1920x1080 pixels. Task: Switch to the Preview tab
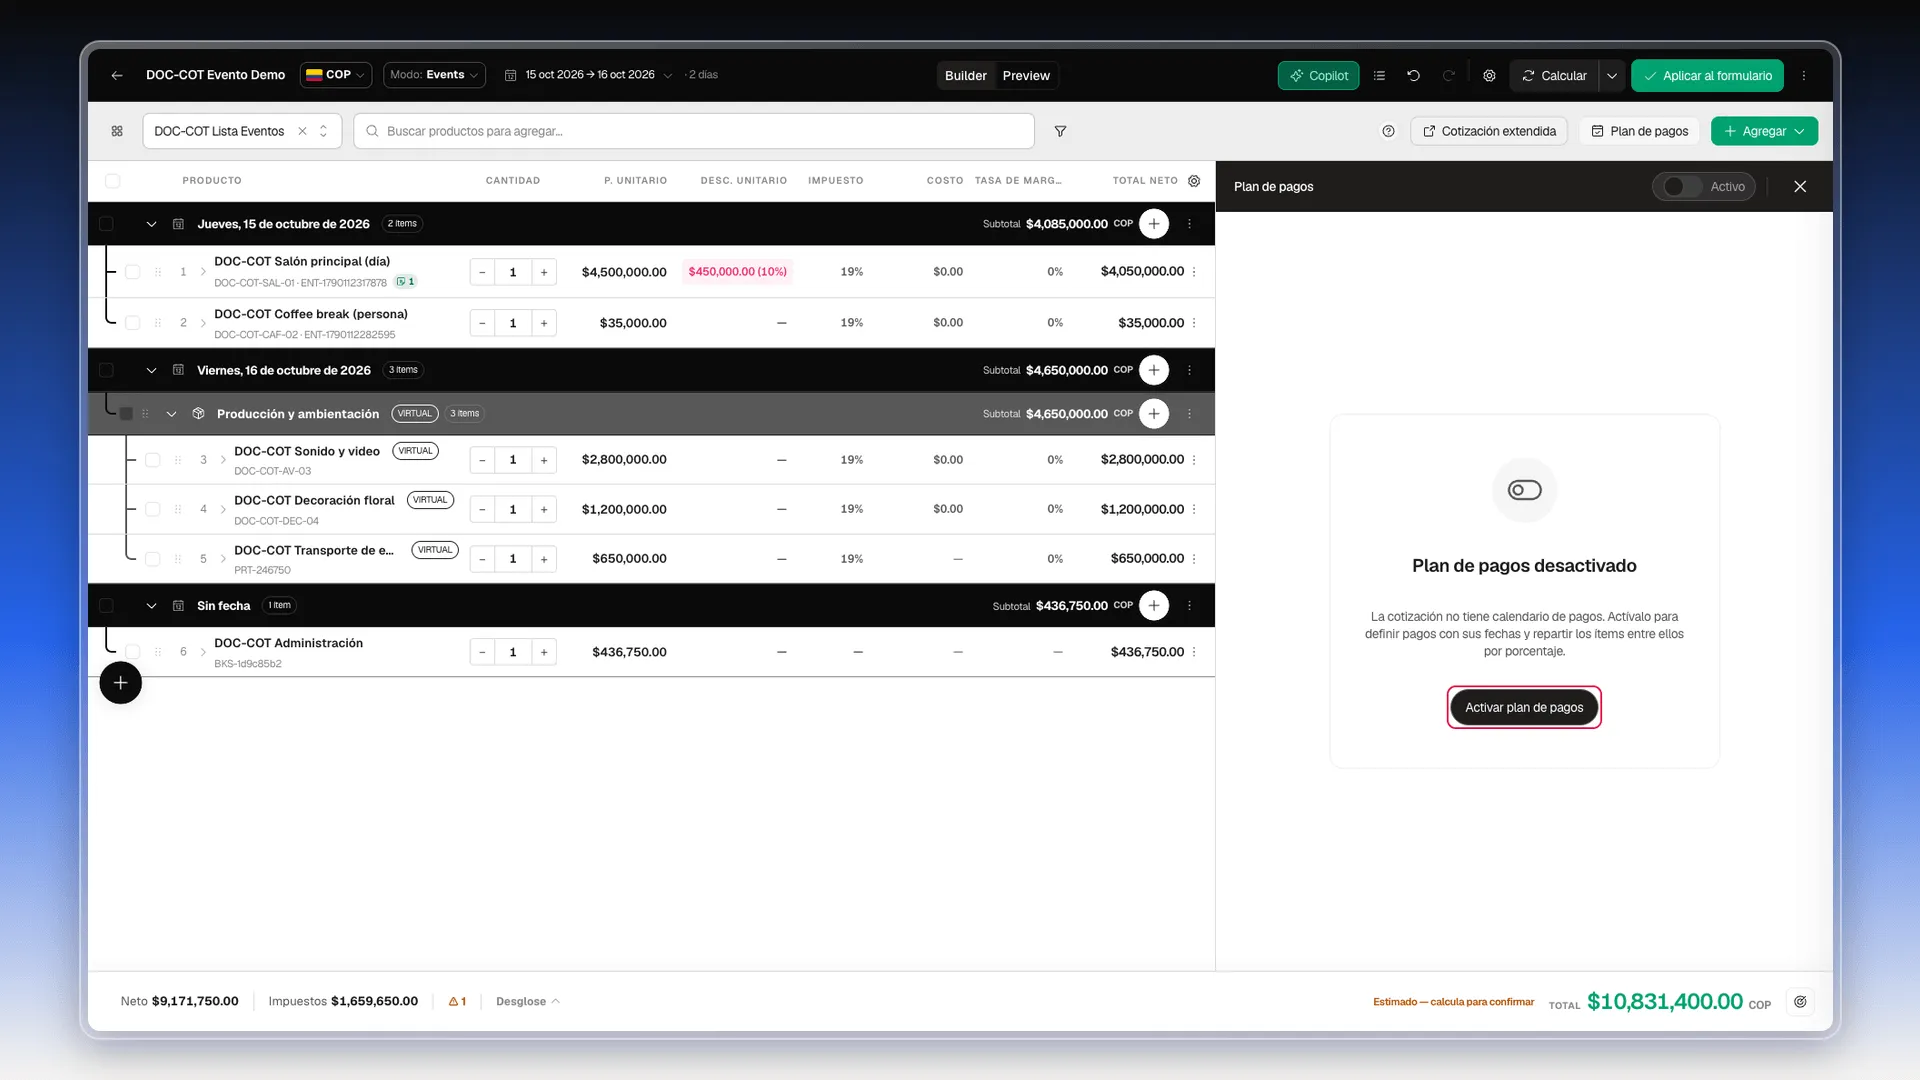click(x=1026, y=76)
